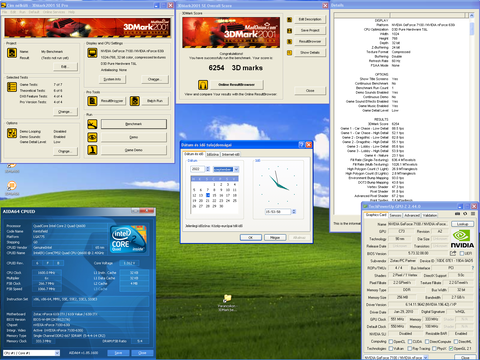Open the CPU #1 / Core #1 dropdown
Screen dimensions: 480x360
click(57, 353)
